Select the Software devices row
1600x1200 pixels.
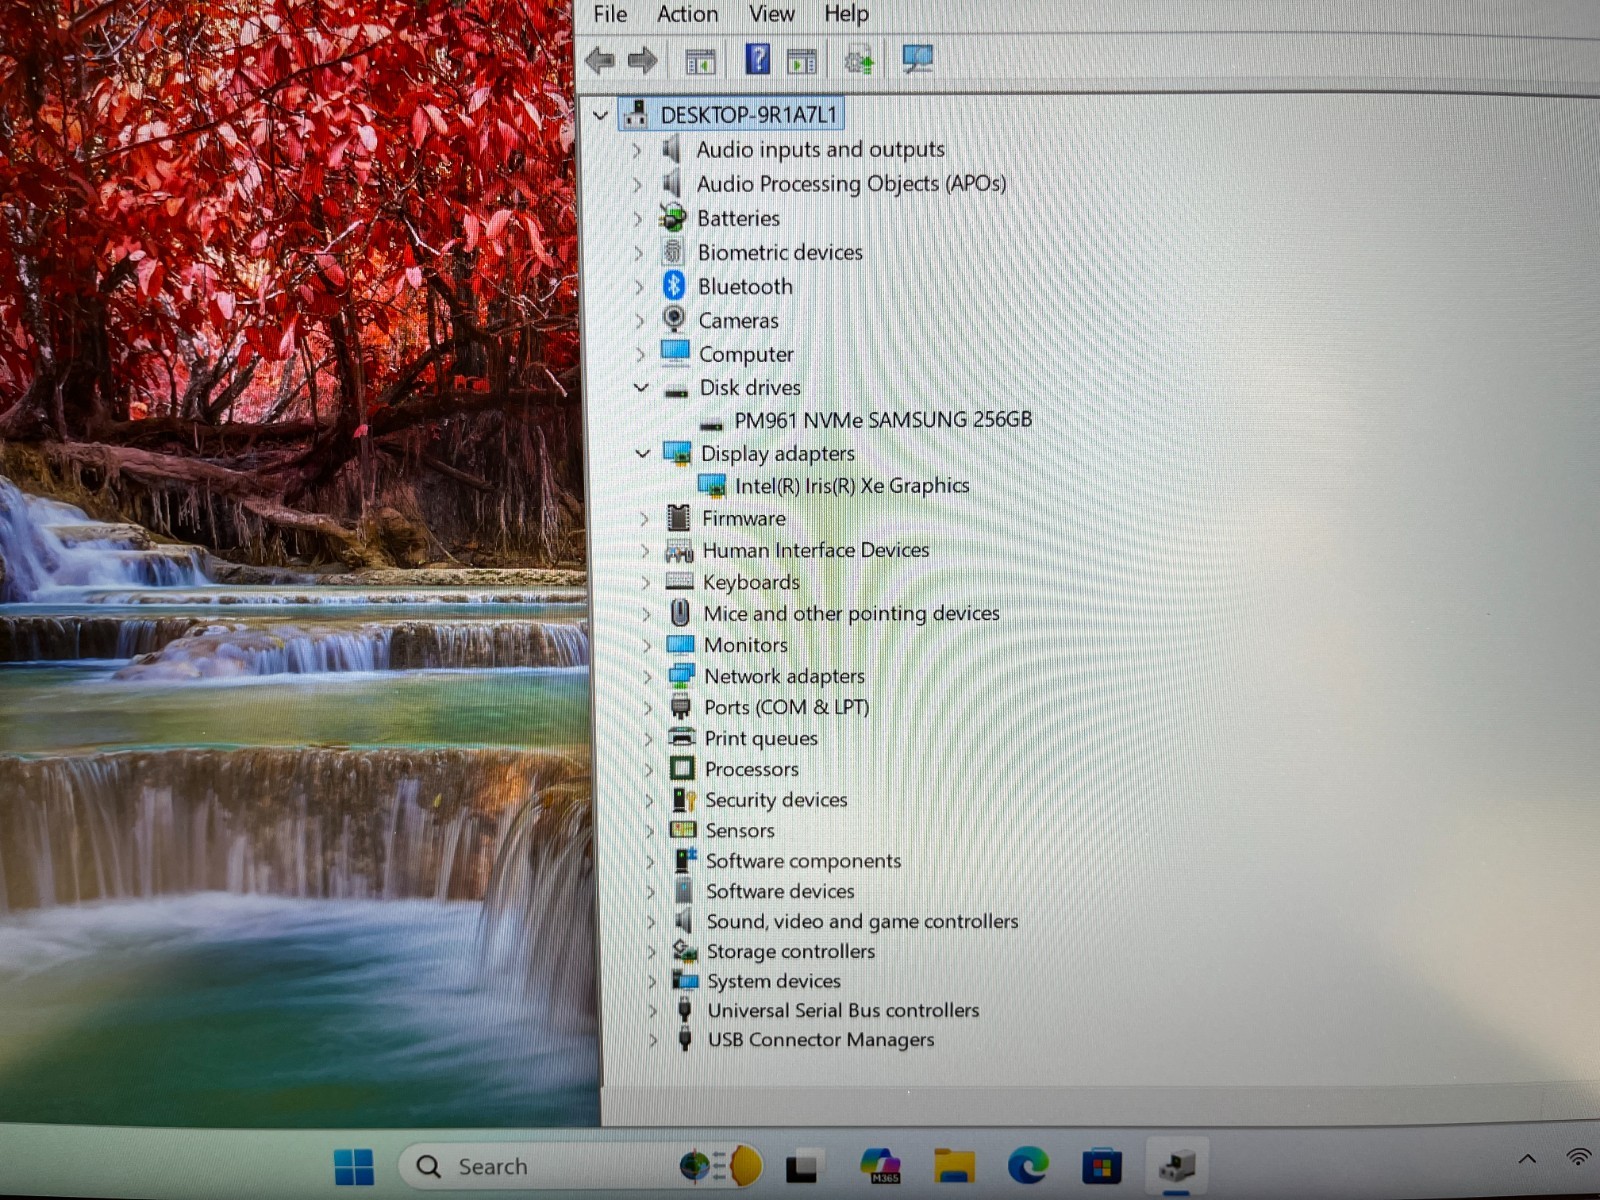(780, 891)
